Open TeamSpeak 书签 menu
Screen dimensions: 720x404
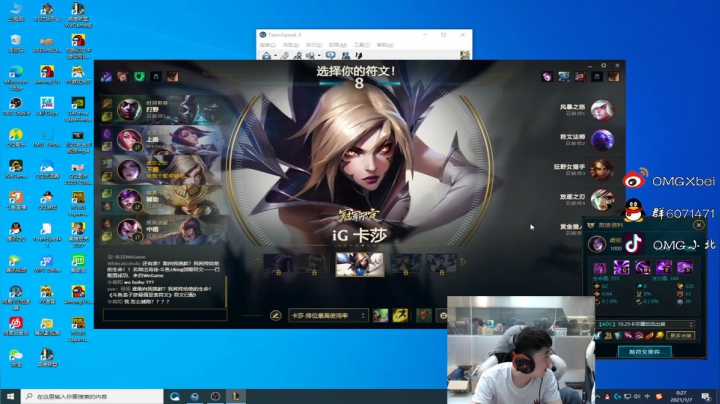pyautogui.click(x=291, y=45)
